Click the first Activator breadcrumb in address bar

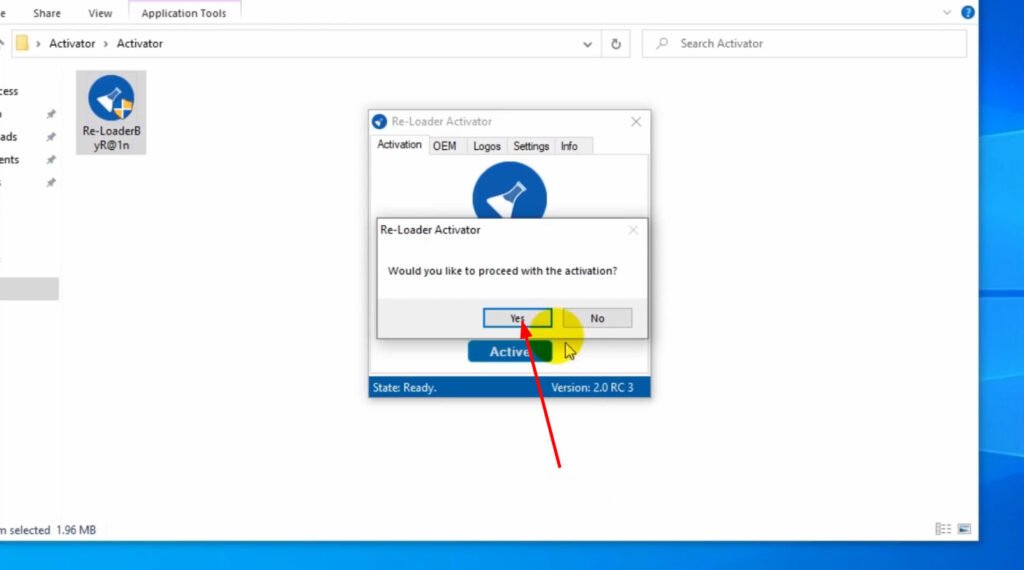[72, 44]
